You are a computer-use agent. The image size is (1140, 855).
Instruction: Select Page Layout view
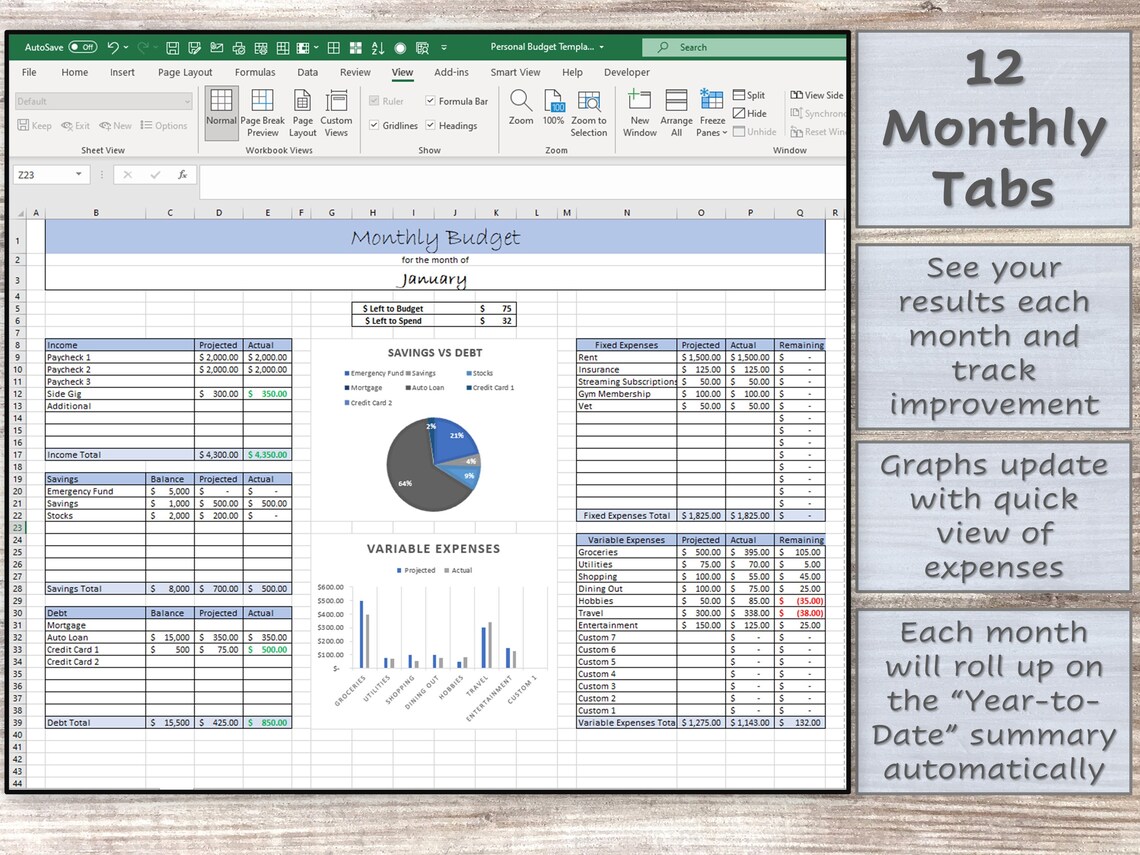(x=302, y=112)
